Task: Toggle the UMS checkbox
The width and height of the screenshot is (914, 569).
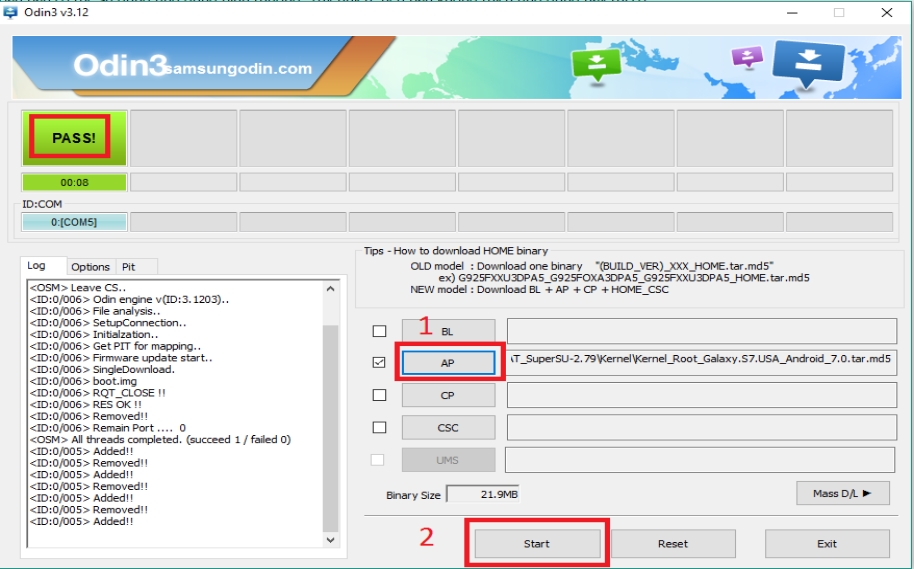Action: point(378,460)
